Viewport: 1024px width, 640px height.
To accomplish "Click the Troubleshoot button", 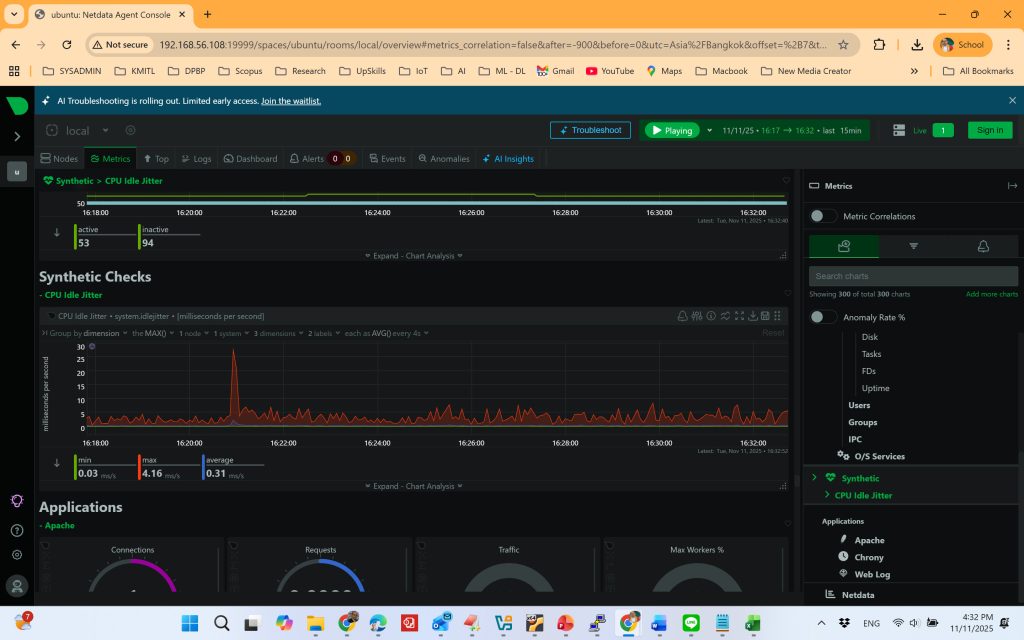I will coord(590,130).
